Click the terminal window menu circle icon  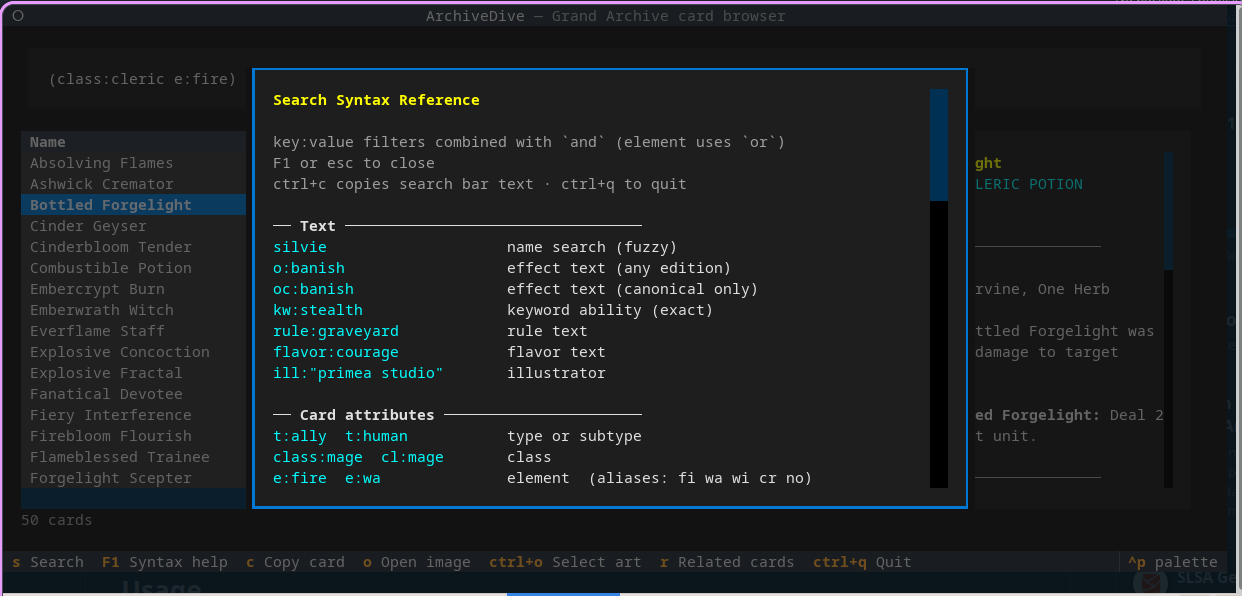[x=18, y=16]
